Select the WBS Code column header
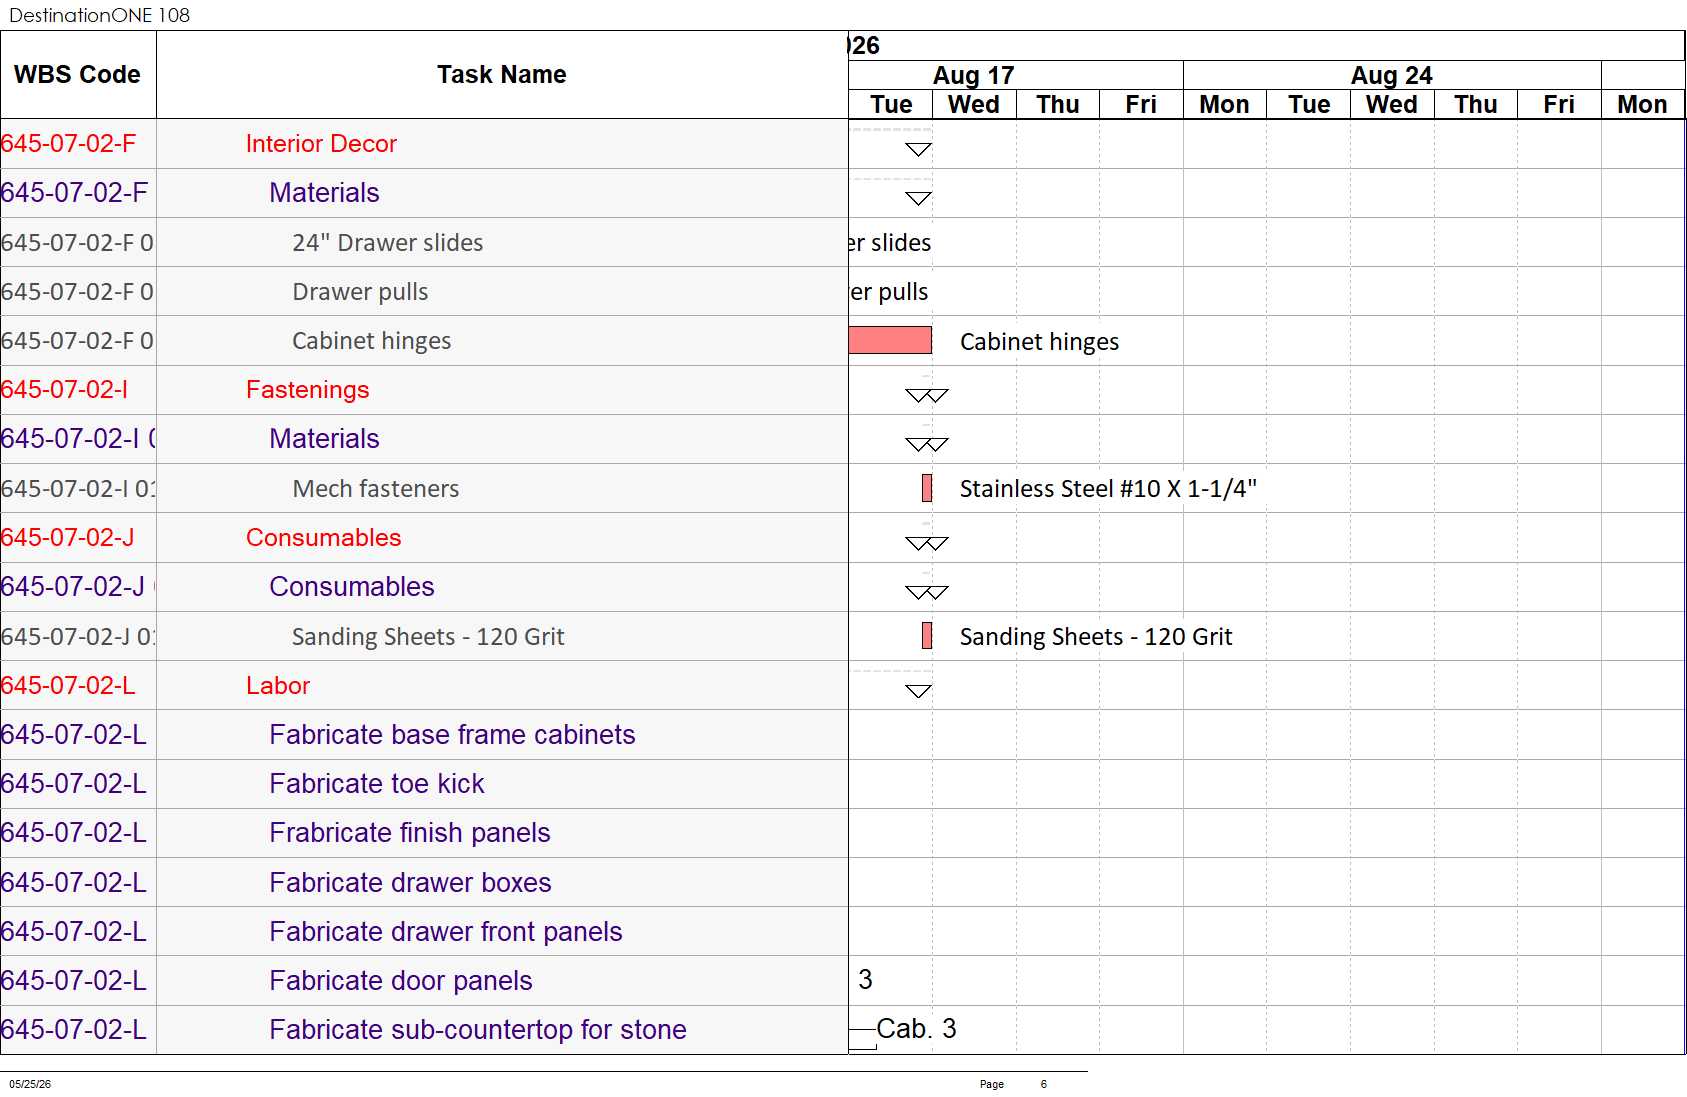This screenshot has height=1097, width=1687. click(78, 75)
